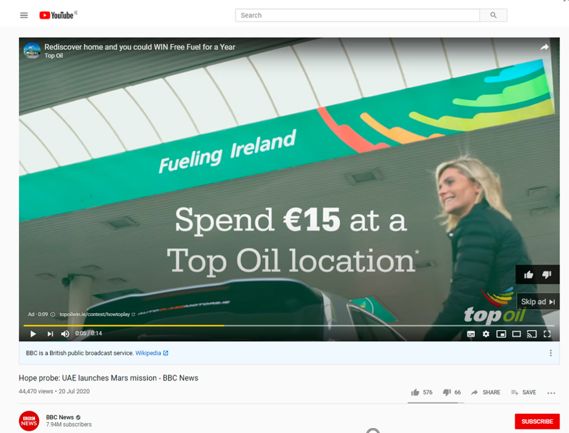The width and height of the screenshot is (569, 433).
Task: Like the ad with thumbs up
Action: (x=528, y=275)
